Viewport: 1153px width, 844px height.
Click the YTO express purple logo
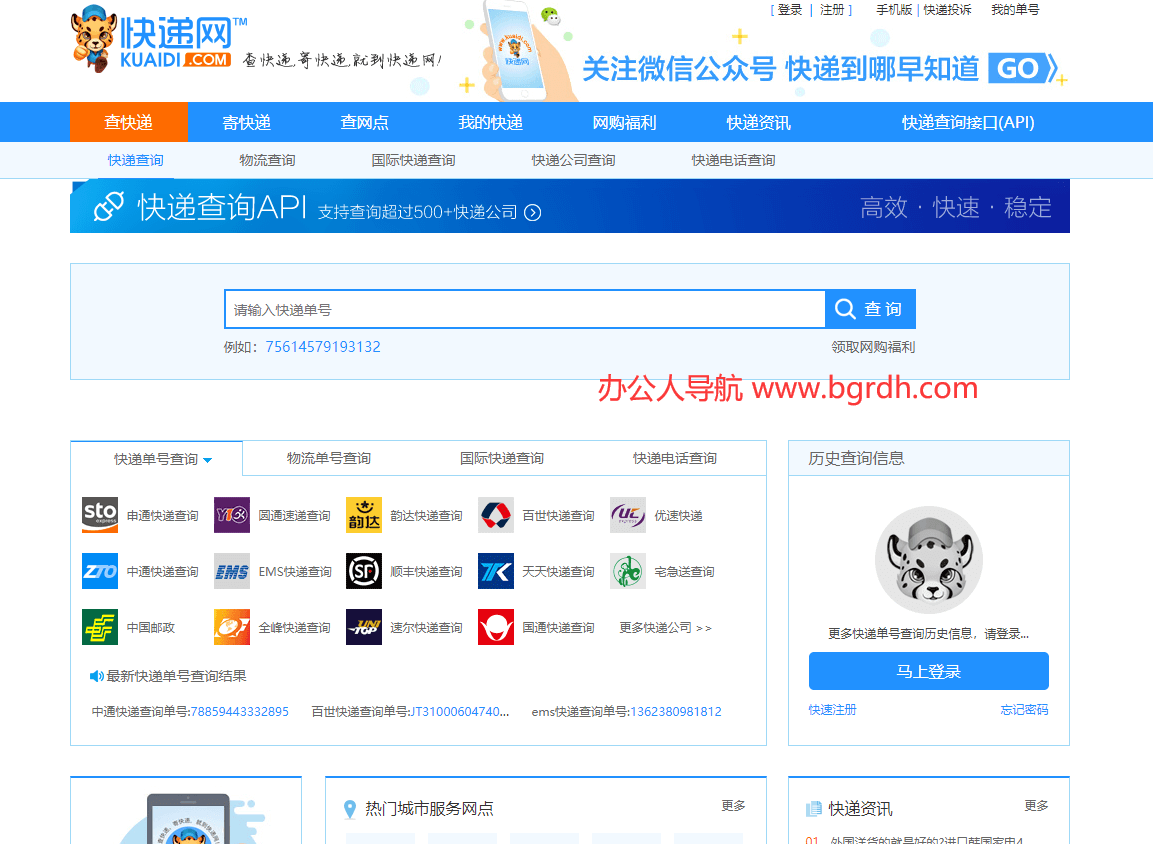point(232,515)
